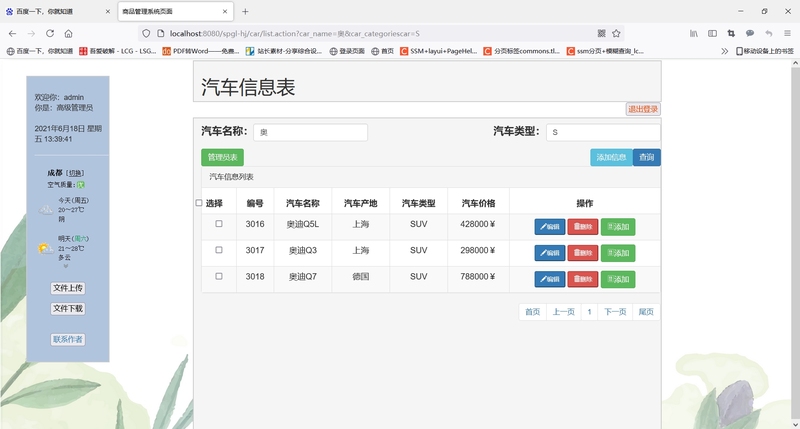
Task: Tick the checkbox for car 3016
Action: pos(219,224)
